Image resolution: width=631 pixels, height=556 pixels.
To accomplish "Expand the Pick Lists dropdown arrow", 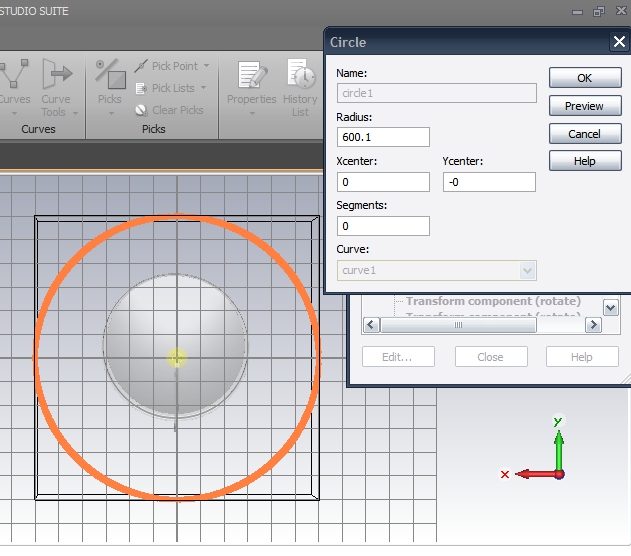I will 205,88.
